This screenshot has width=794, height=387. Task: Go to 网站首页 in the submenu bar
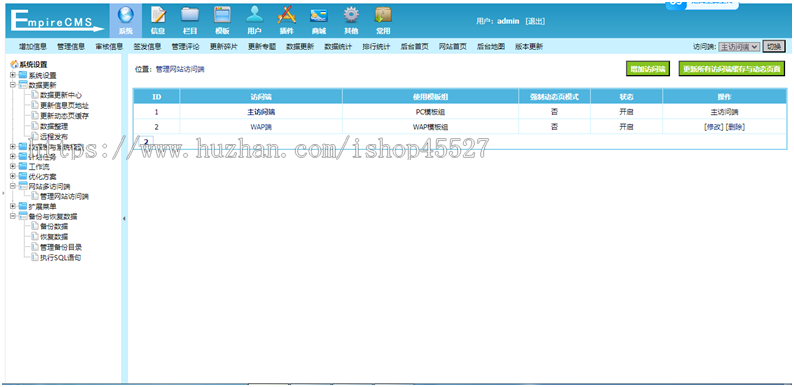point(453,47)
